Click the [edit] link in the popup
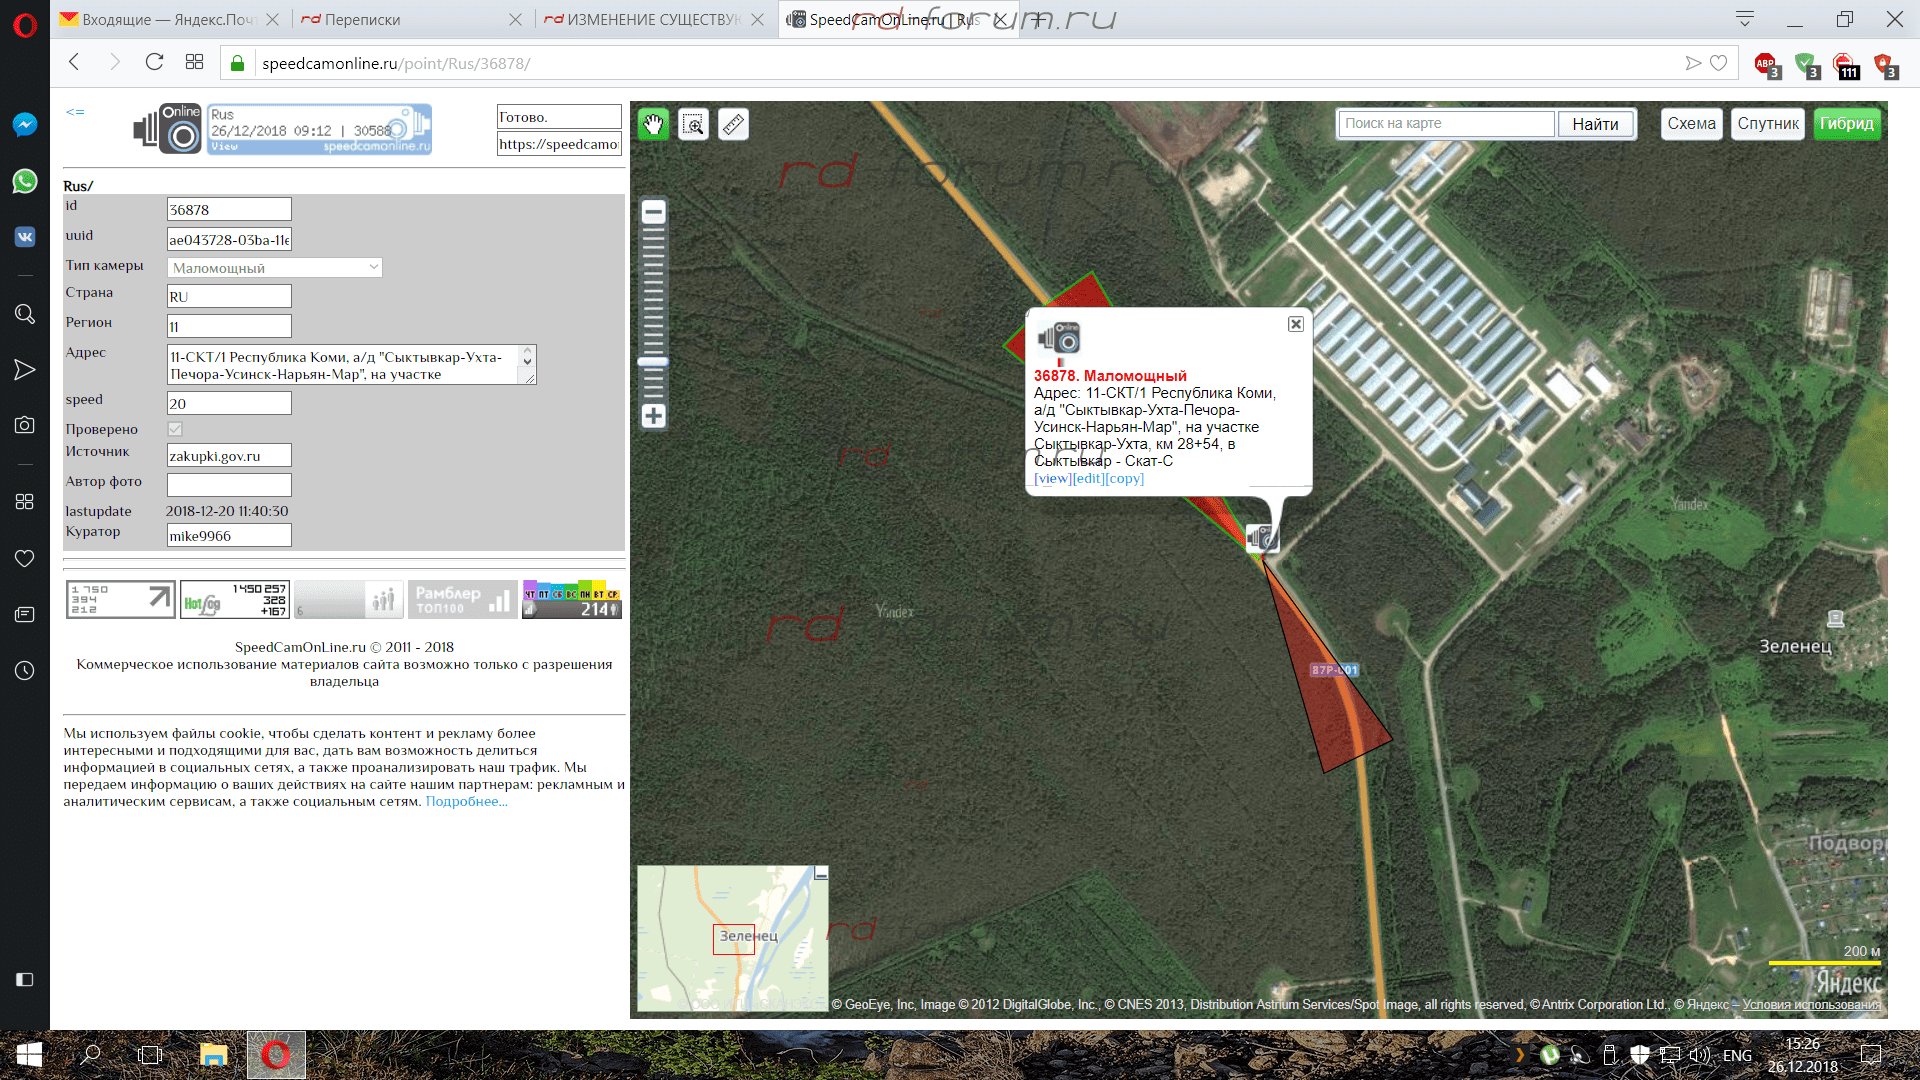Image resolution: width=1920 pixels, height=1080 pixels. pos(1088,478)
